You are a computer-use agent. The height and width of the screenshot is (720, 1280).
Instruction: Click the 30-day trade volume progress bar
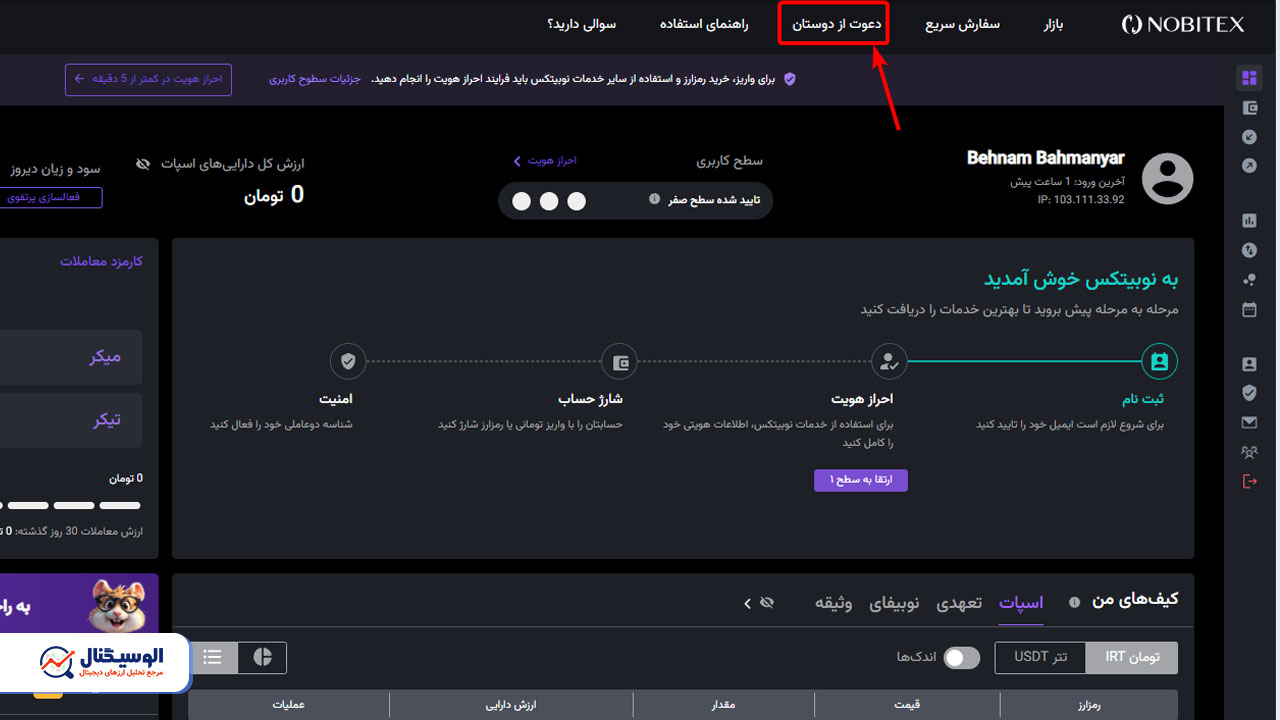pyautogui.click(x=71, y=505)
